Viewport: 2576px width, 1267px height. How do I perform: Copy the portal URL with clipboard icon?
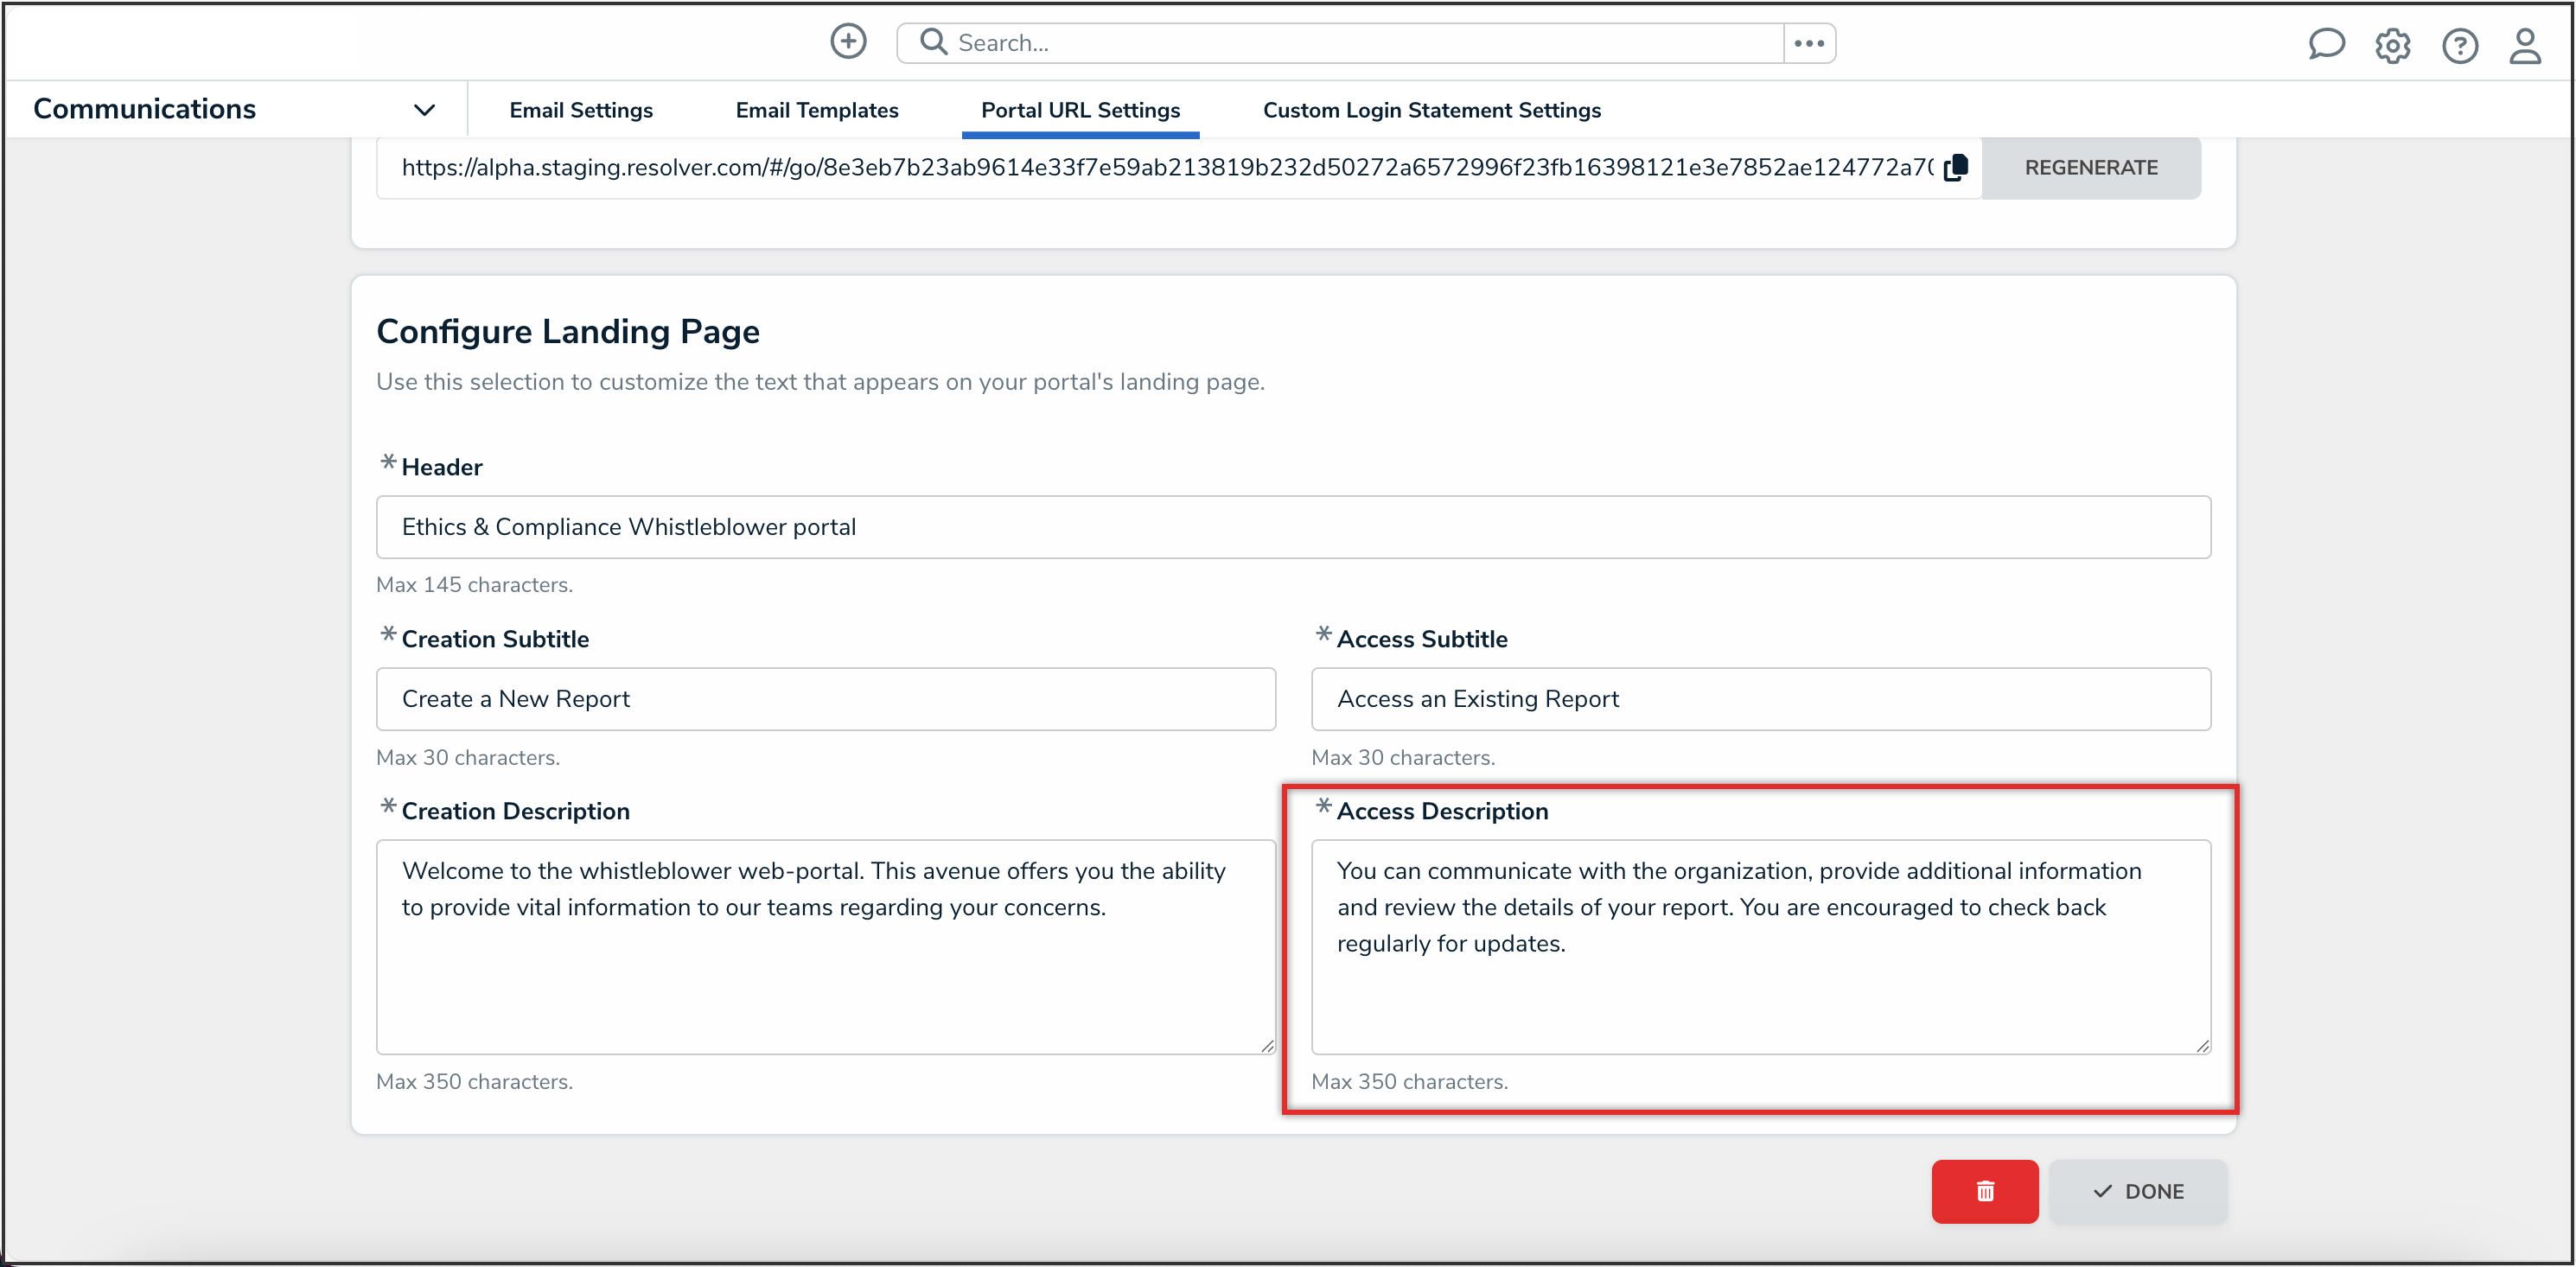pos(1956,168)
